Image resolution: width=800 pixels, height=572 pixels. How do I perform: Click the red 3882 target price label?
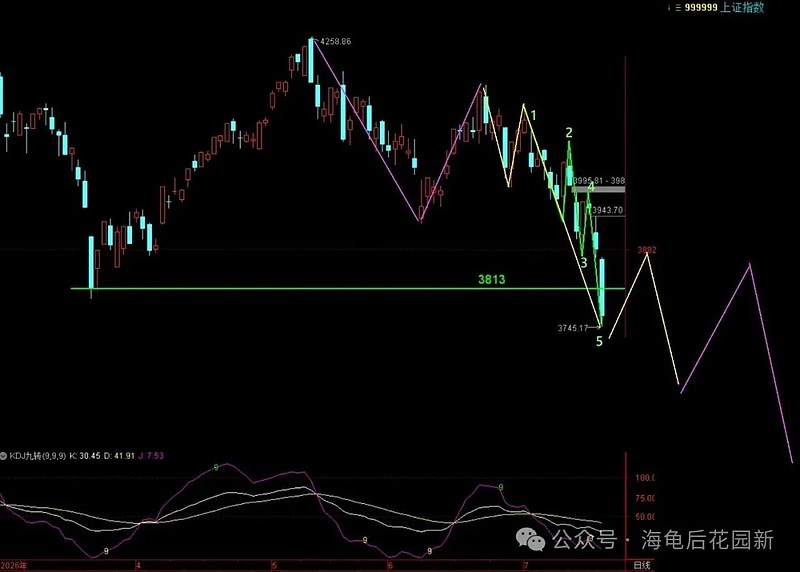[647, 250]
